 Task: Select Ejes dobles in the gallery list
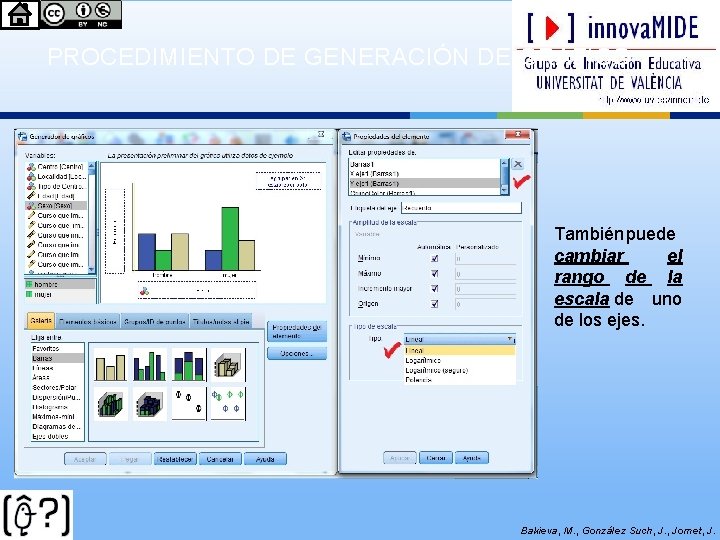tap(57, 436)
